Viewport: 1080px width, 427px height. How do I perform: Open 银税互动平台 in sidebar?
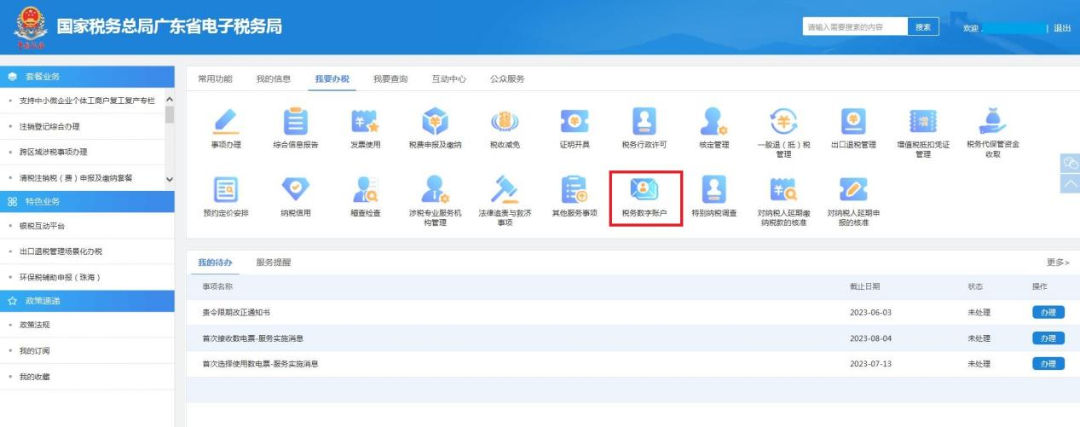click(42, 226)
